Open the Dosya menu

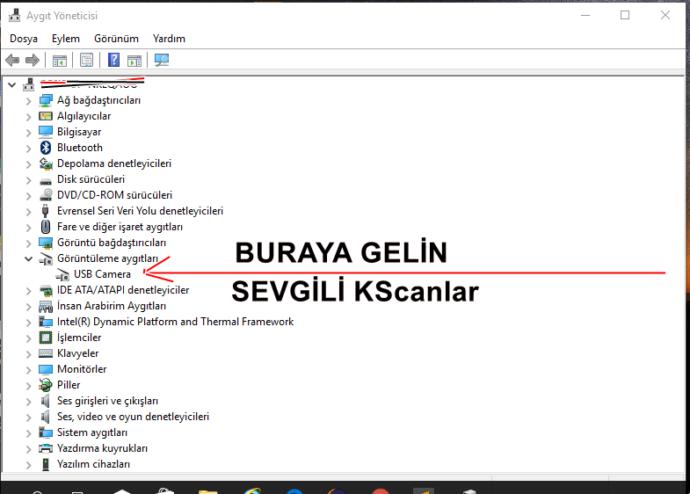point(23,39)
